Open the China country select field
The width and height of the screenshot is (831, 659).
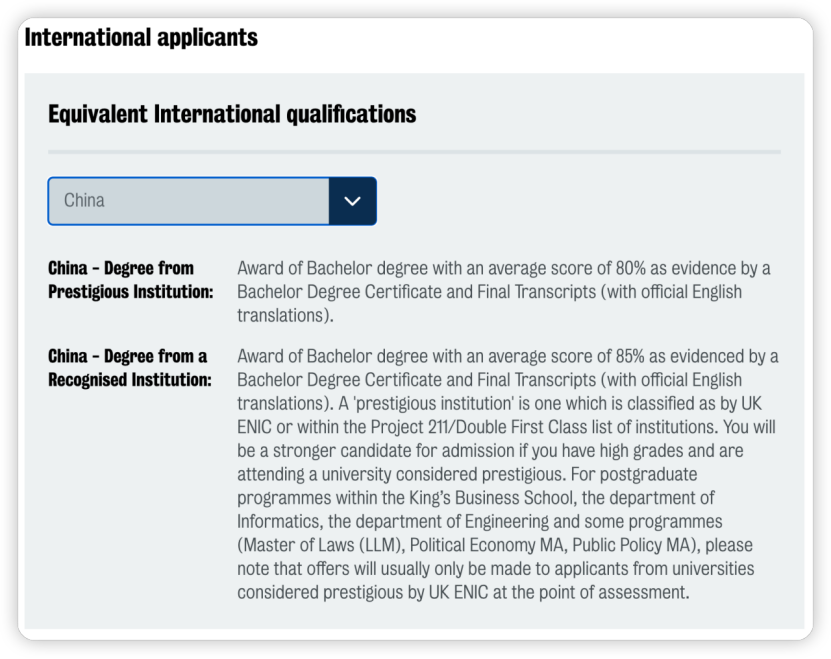[x=212, y=201]
